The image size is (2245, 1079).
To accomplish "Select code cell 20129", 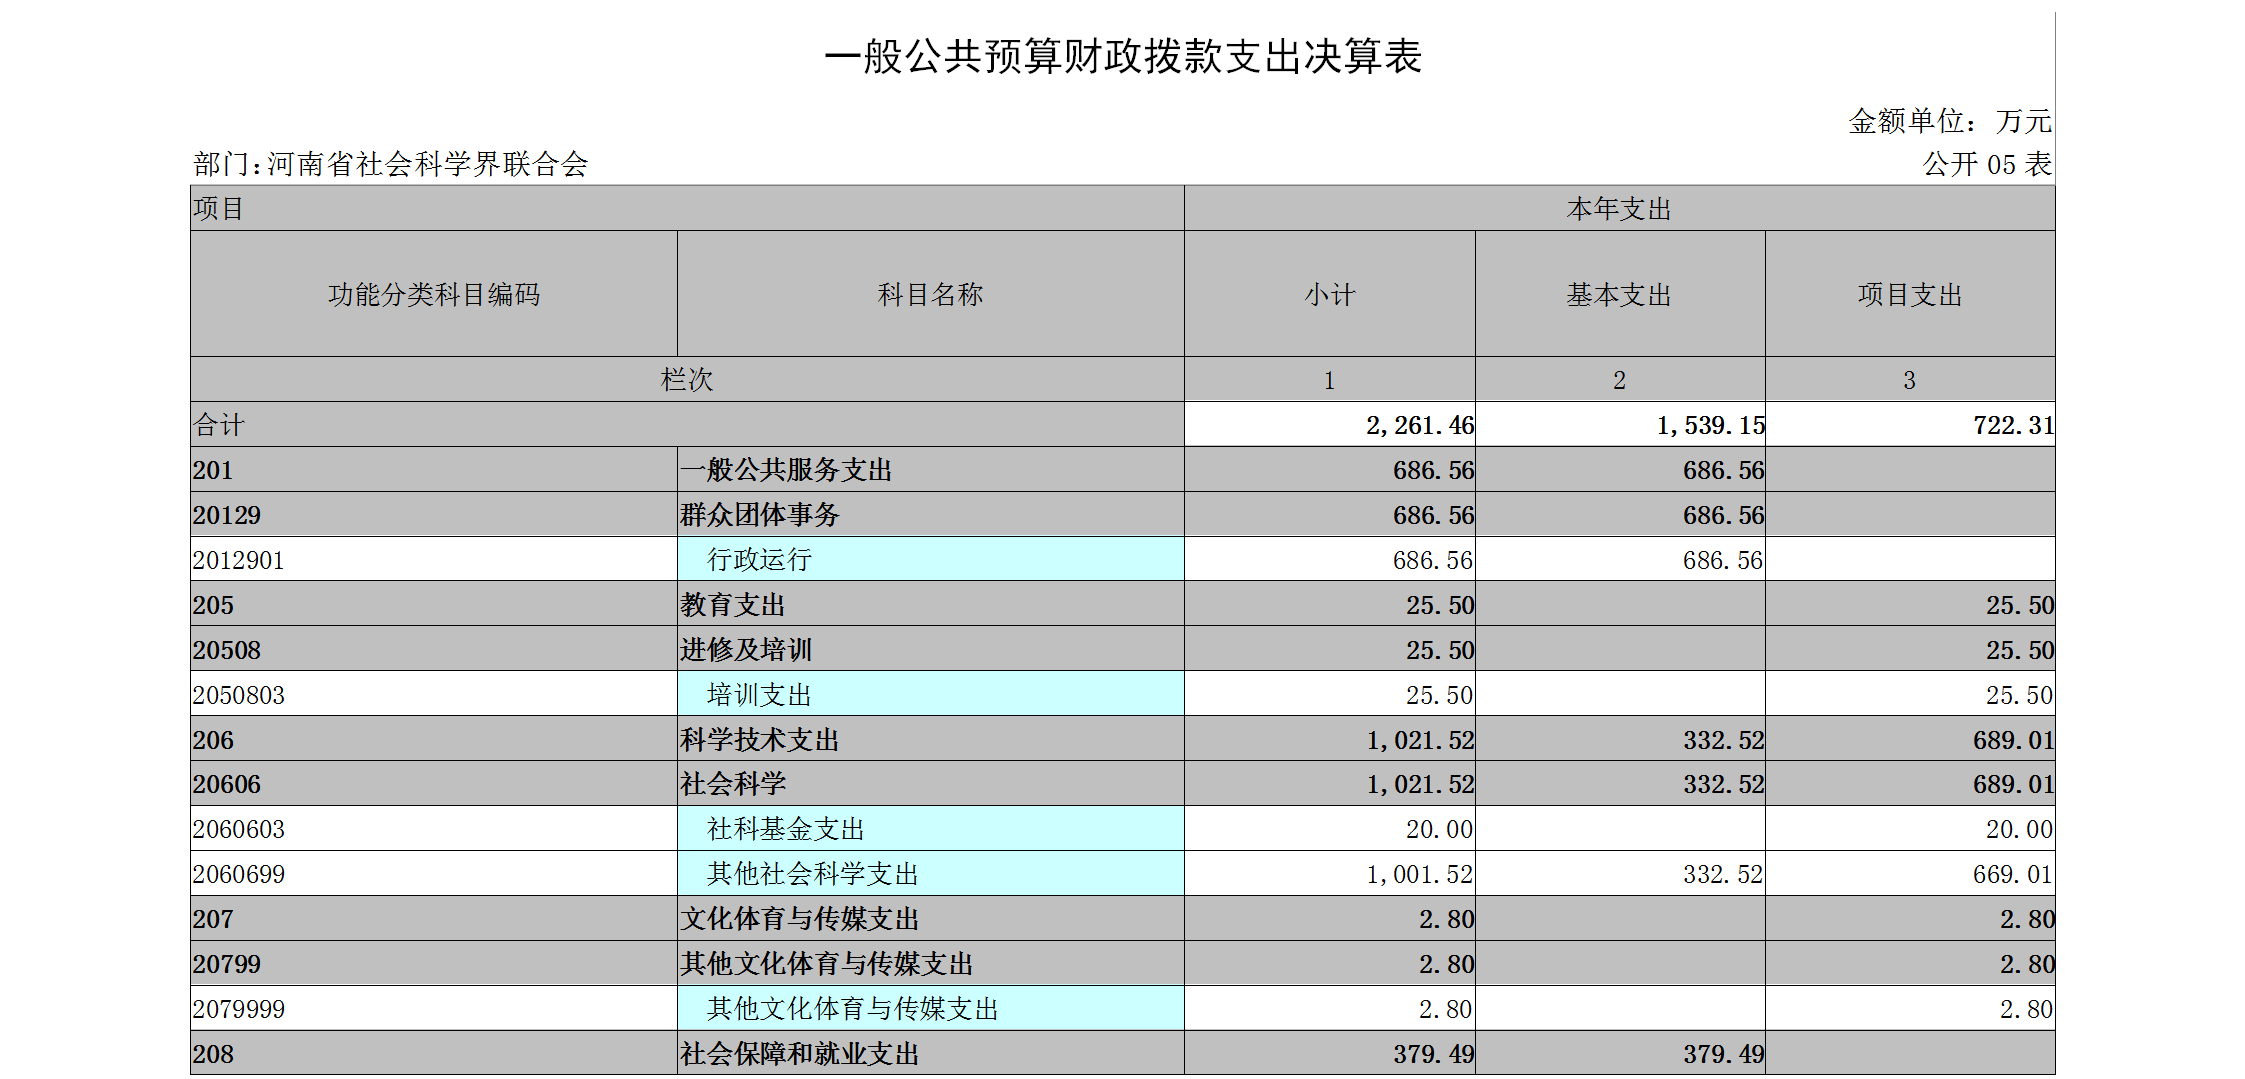I will coord(434,514).
